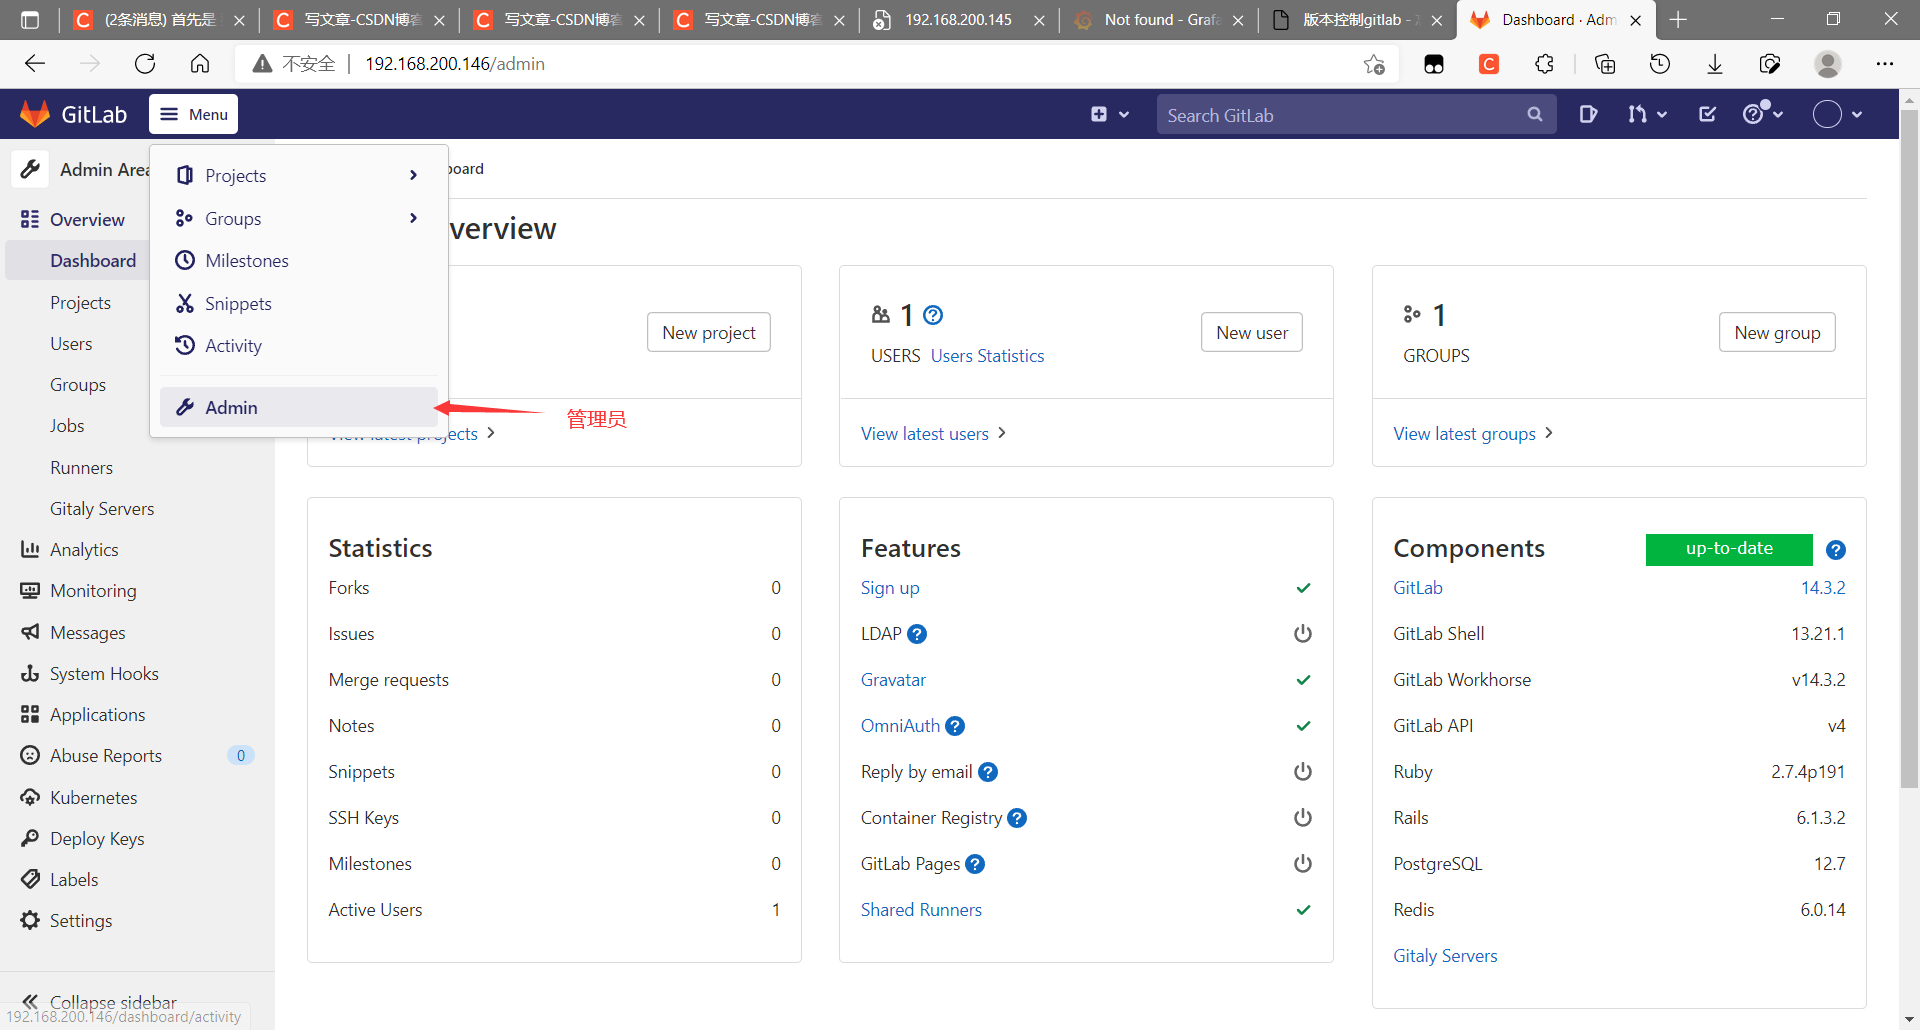The image size is (1920, 1030).
Task: Open View latest users link
Action: tap(933, 433)
